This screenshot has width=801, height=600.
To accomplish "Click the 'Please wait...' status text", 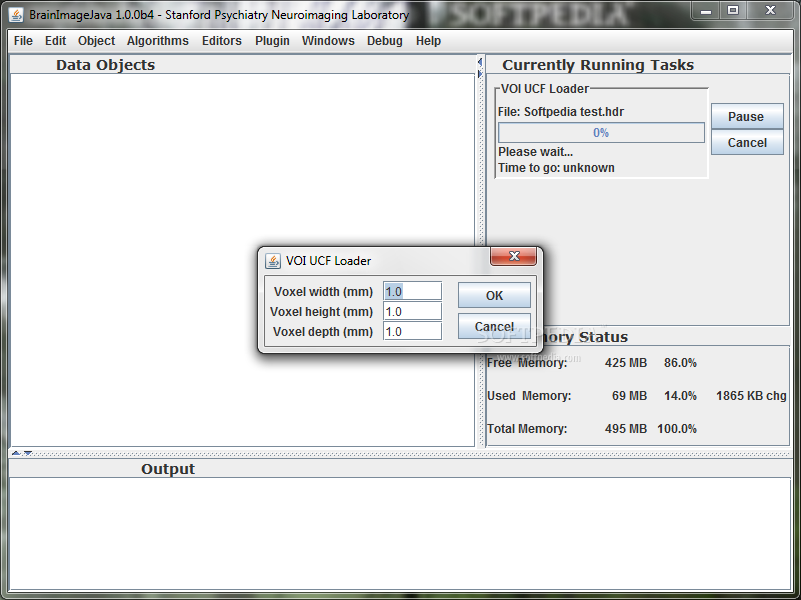I will [535, 152].
